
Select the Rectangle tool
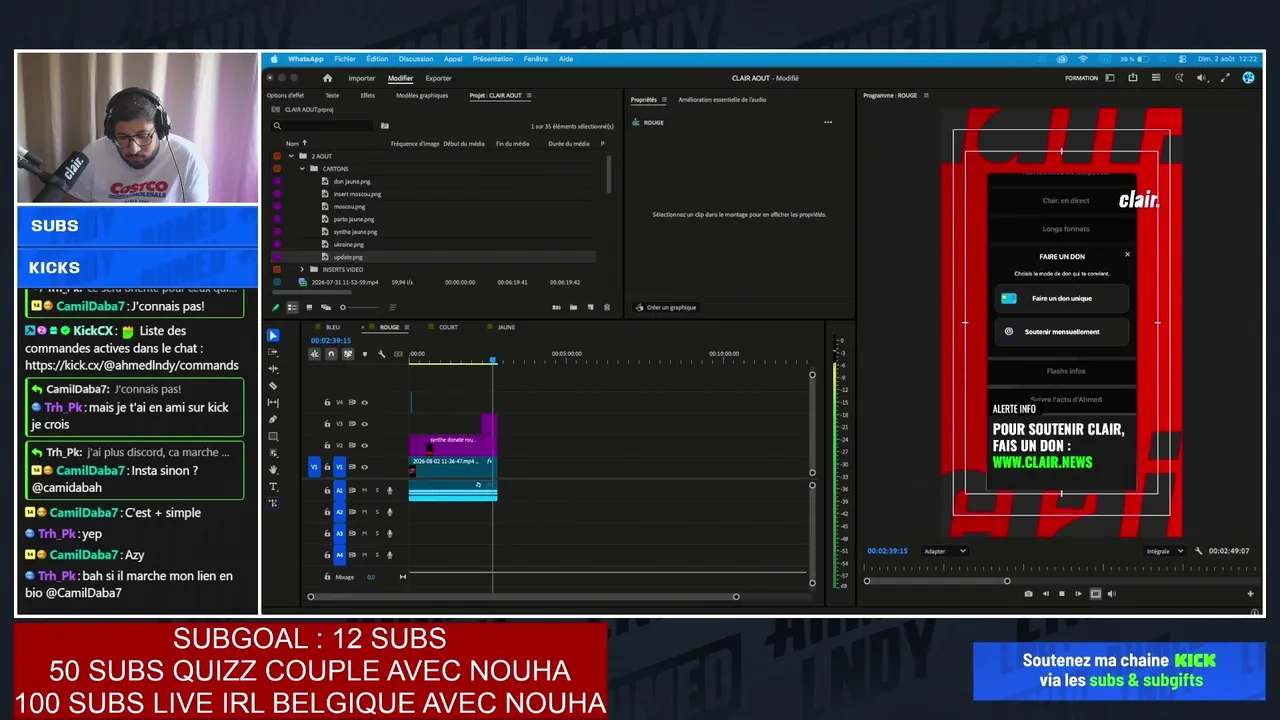tap(273, 436)
